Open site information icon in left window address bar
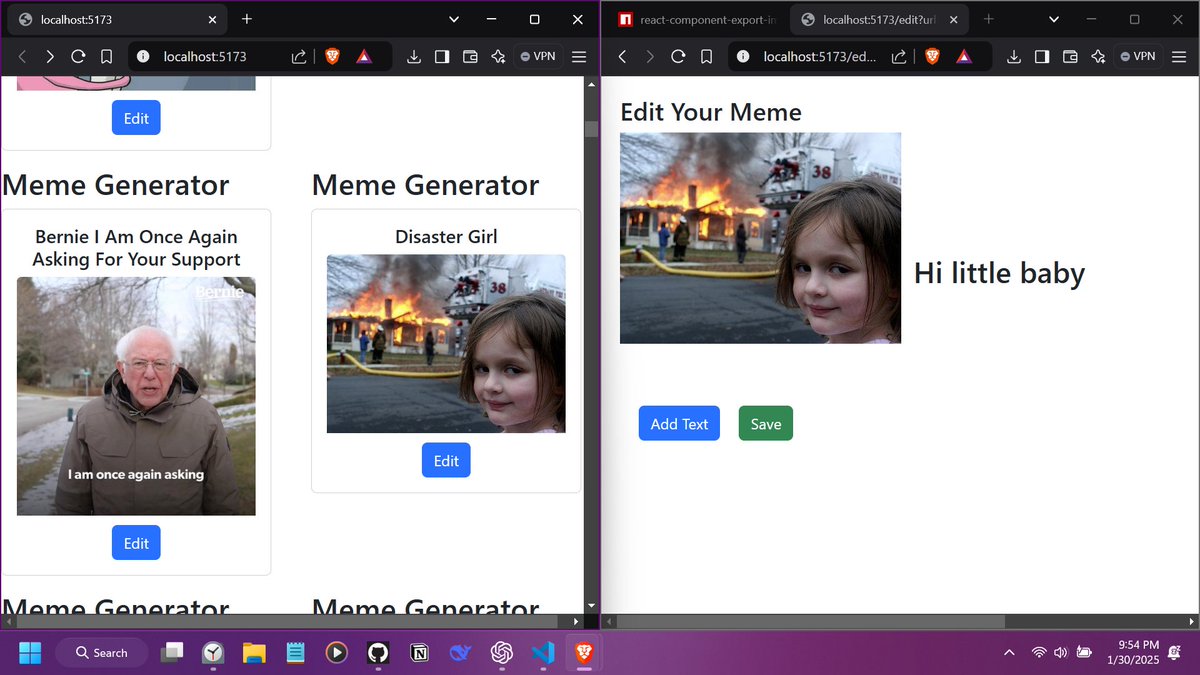This screenshot has height=675, width=1200. 143,57
